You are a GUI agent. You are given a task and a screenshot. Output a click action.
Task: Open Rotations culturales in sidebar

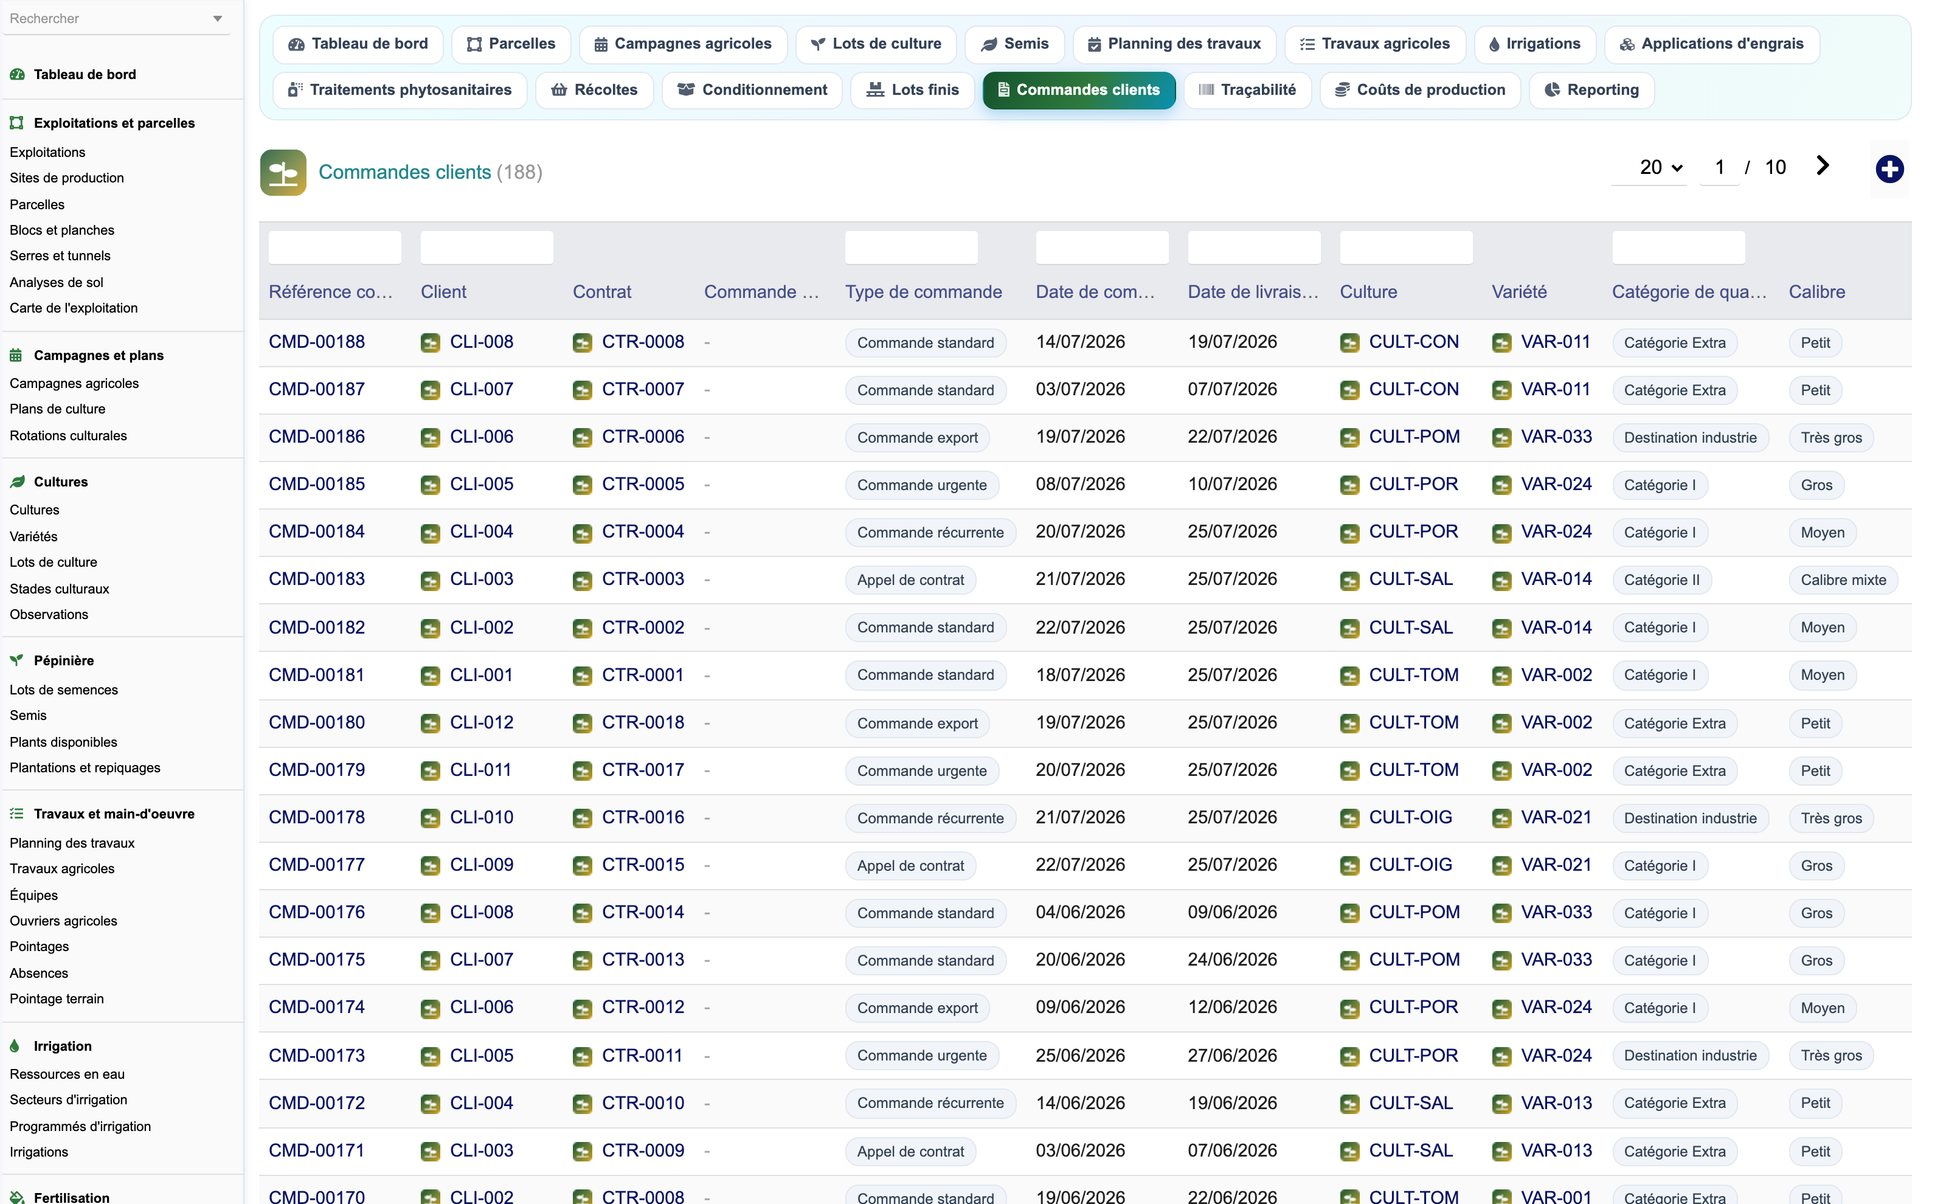click(x=68, y=436)
